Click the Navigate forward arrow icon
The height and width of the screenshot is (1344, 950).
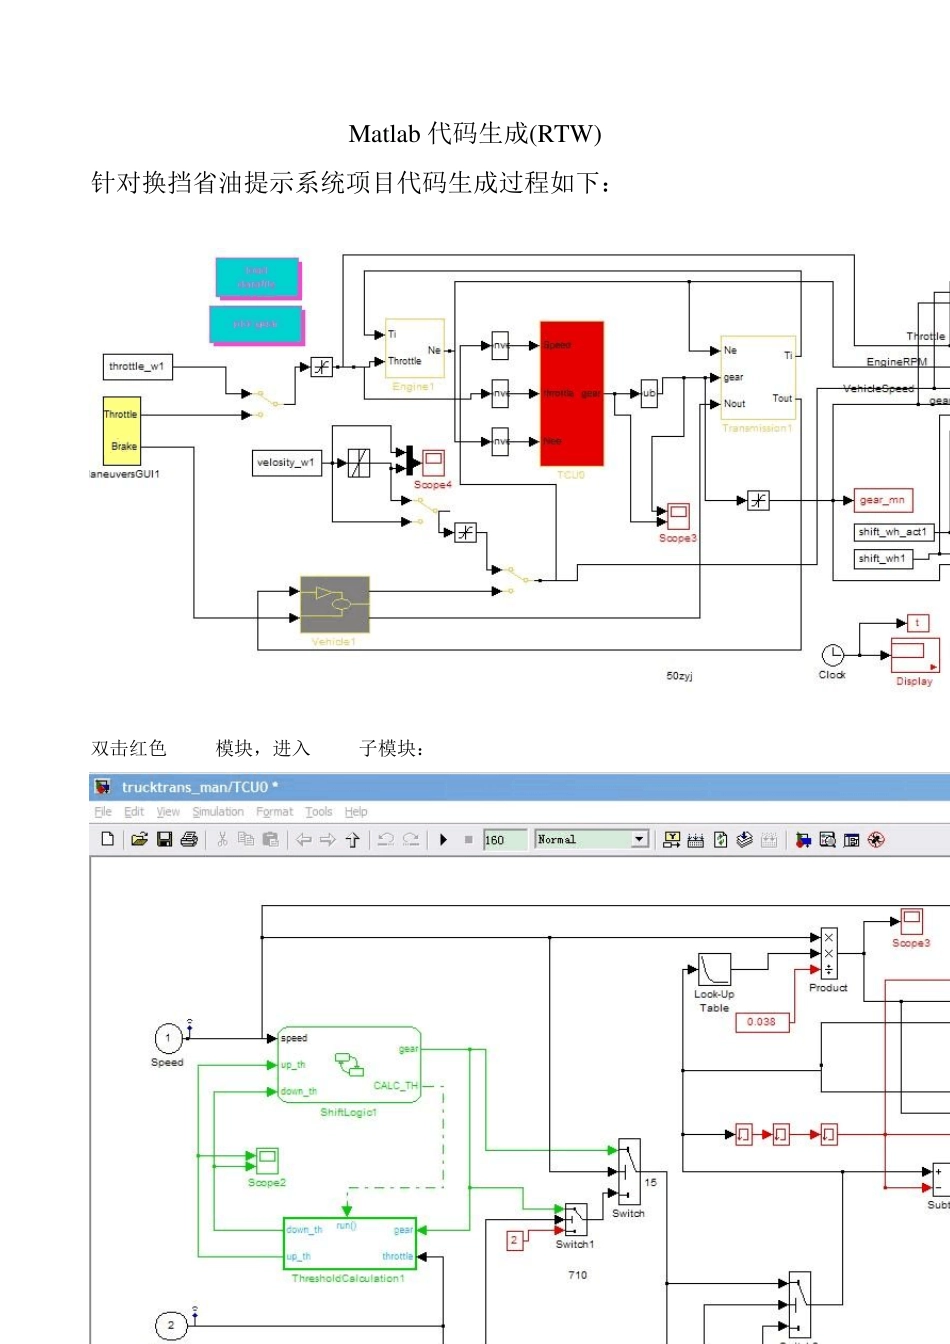(x=328, y=840)
